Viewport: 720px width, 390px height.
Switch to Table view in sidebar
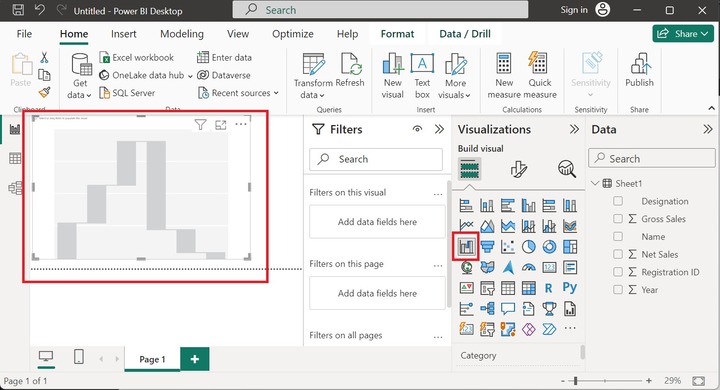point(15,159)
